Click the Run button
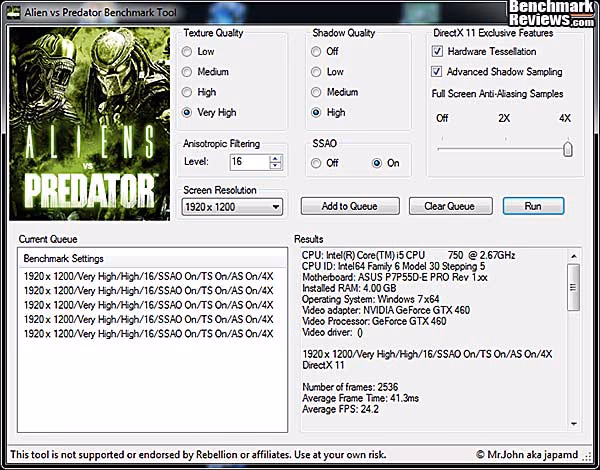 (x=533, y=206)
